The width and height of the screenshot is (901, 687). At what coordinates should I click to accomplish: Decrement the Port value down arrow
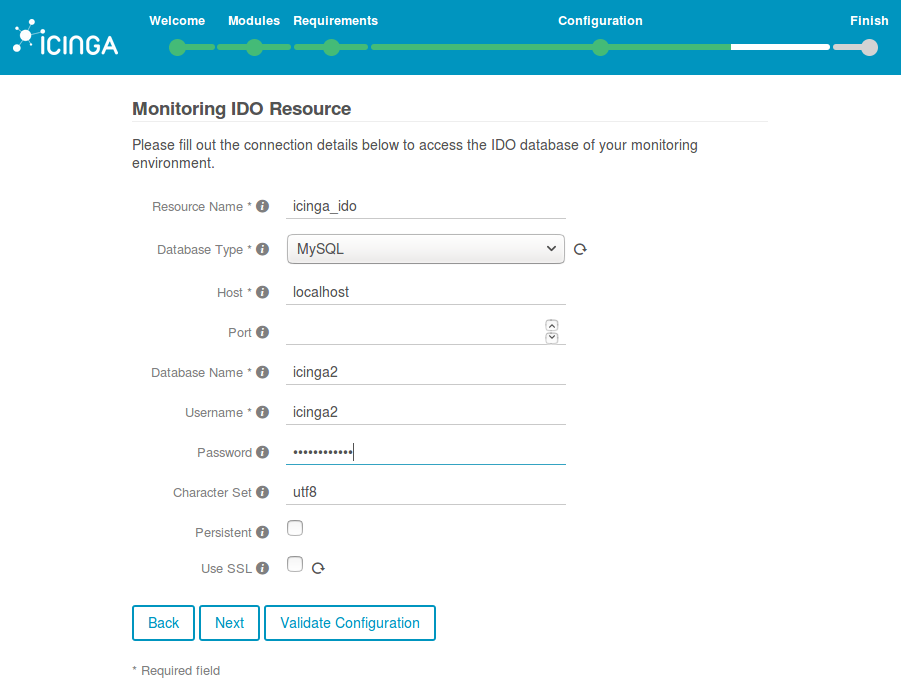552,338
